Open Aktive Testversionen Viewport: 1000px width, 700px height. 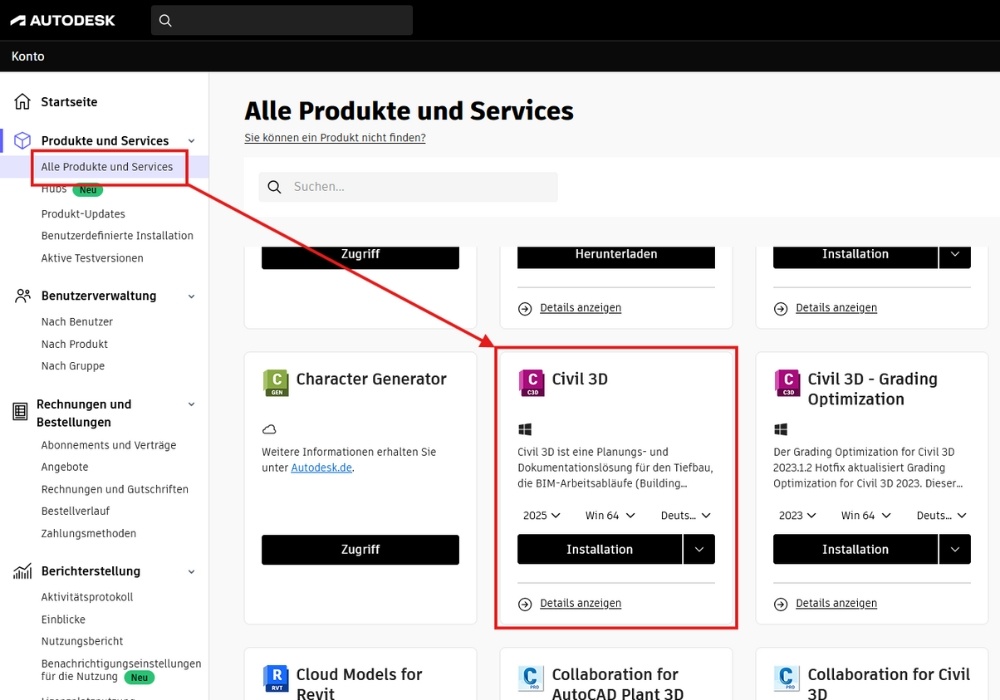92,258
